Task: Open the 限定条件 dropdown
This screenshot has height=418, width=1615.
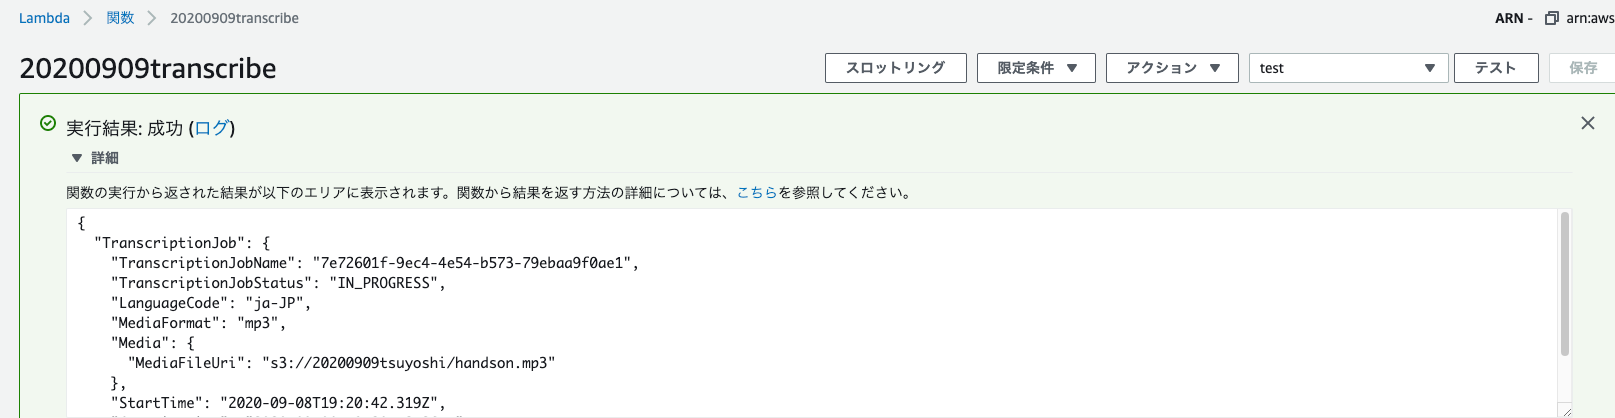Action: 1036,68
